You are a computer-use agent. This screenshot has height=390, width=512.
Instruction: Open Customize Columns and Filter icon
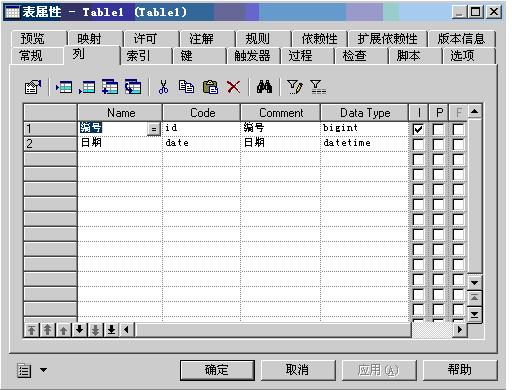(x=295, y=87)
